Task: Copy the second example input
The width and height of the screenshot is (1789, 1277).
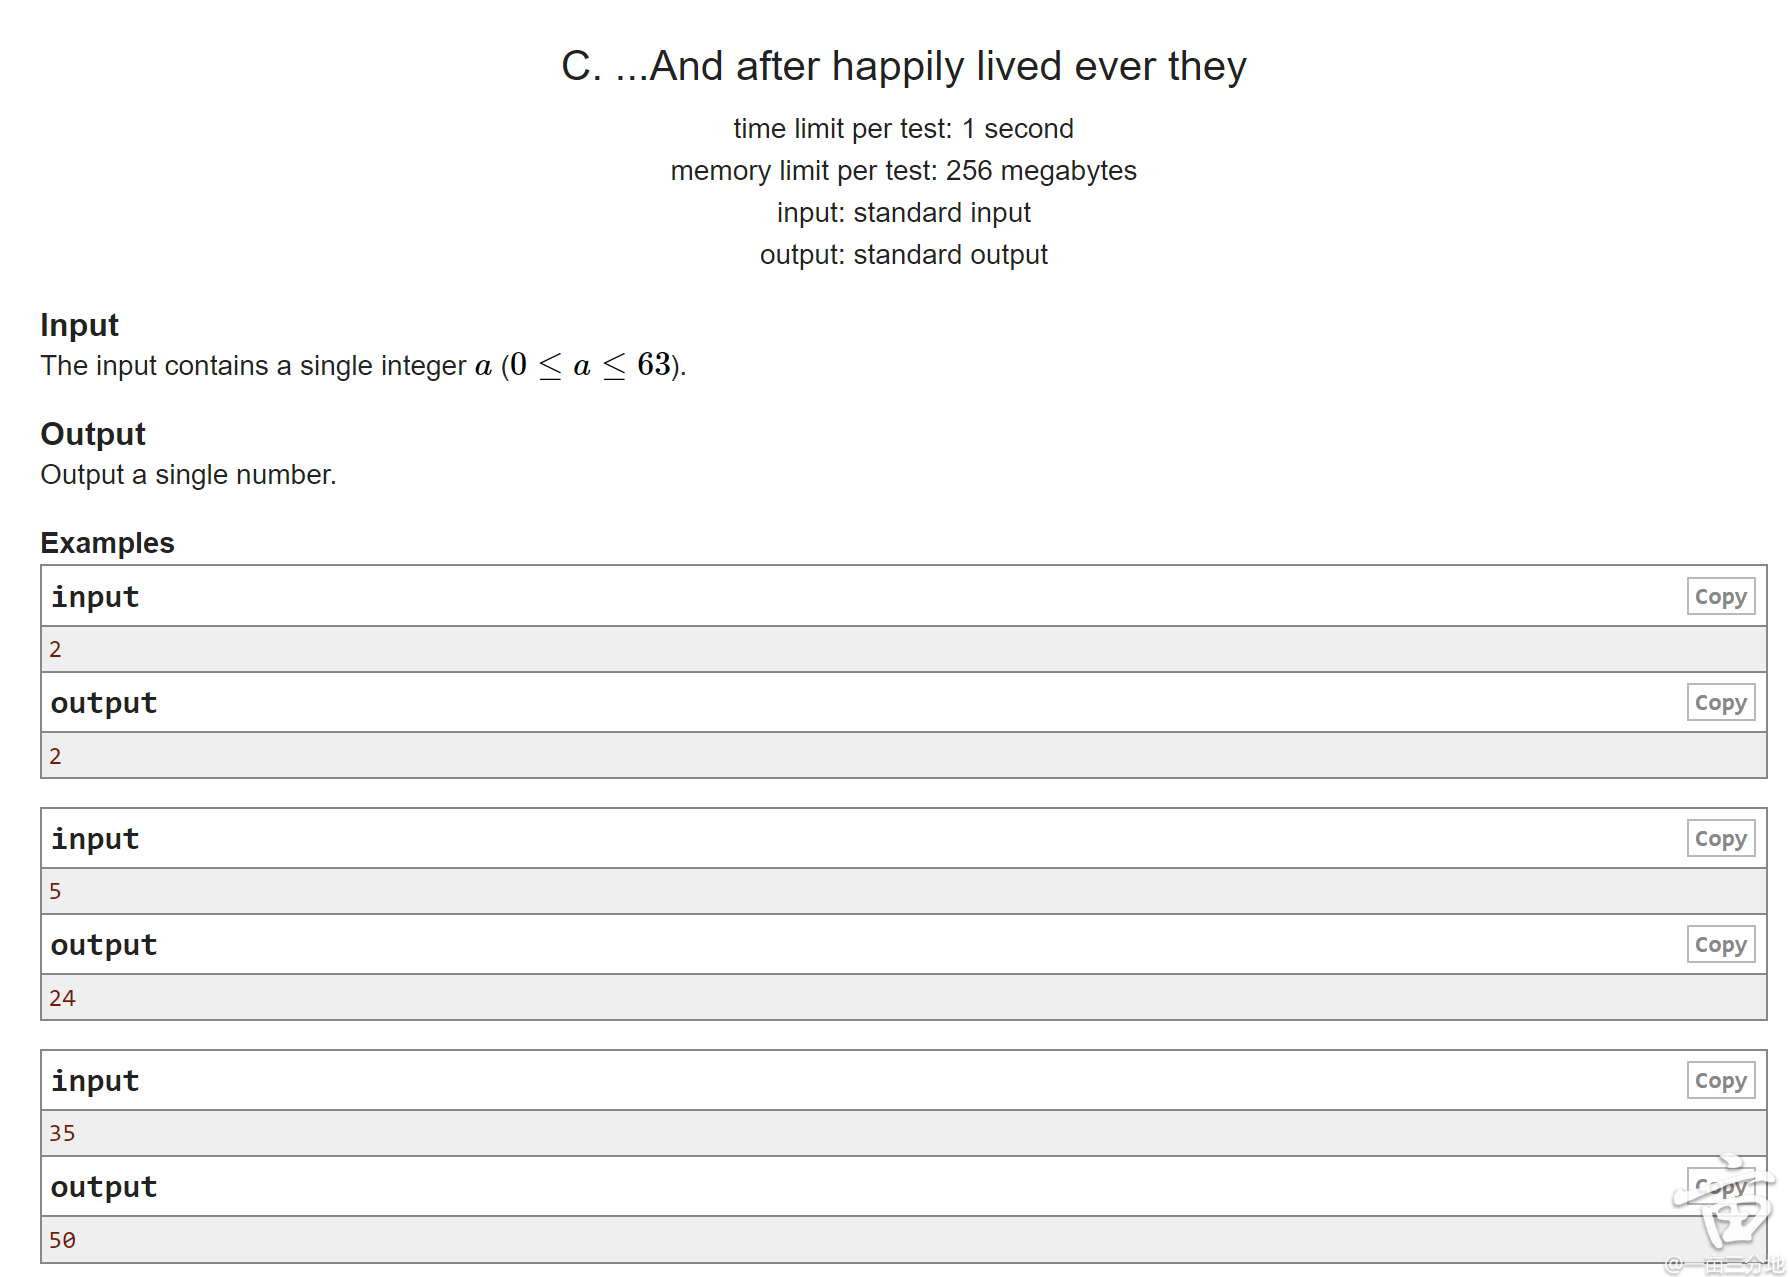Action: point(1720,839)
